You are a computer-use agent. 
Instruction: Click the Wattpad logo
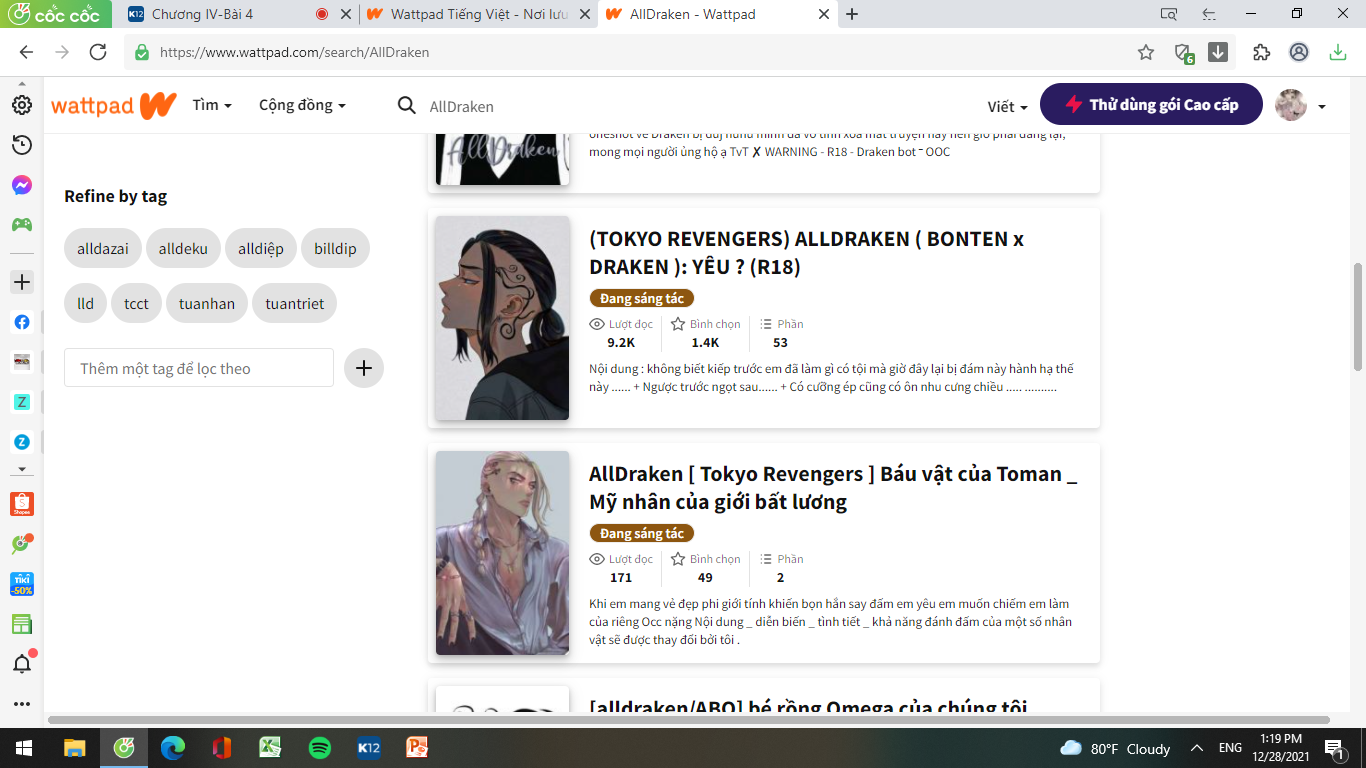[114, 105]
